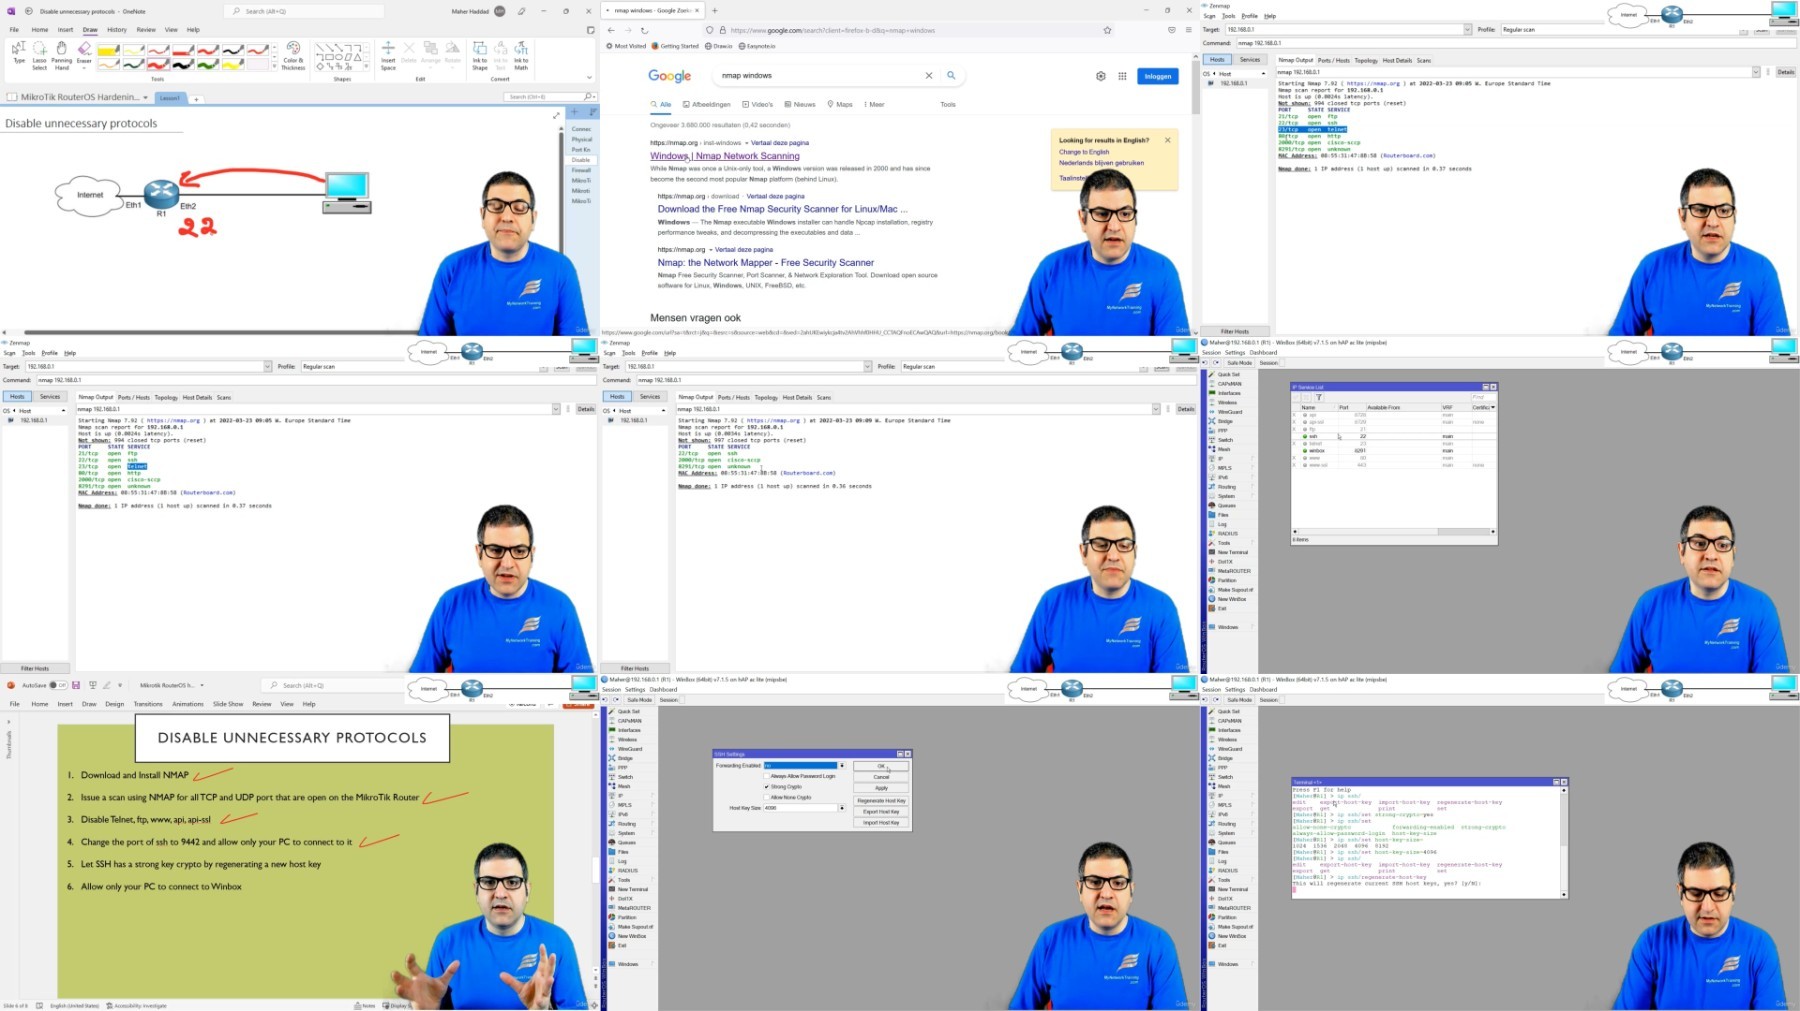This screenshot has width=1800, height=1011.
Task: Open Bridge in the SSH Settings WinBox frame
Action: [x=630, y=758]
